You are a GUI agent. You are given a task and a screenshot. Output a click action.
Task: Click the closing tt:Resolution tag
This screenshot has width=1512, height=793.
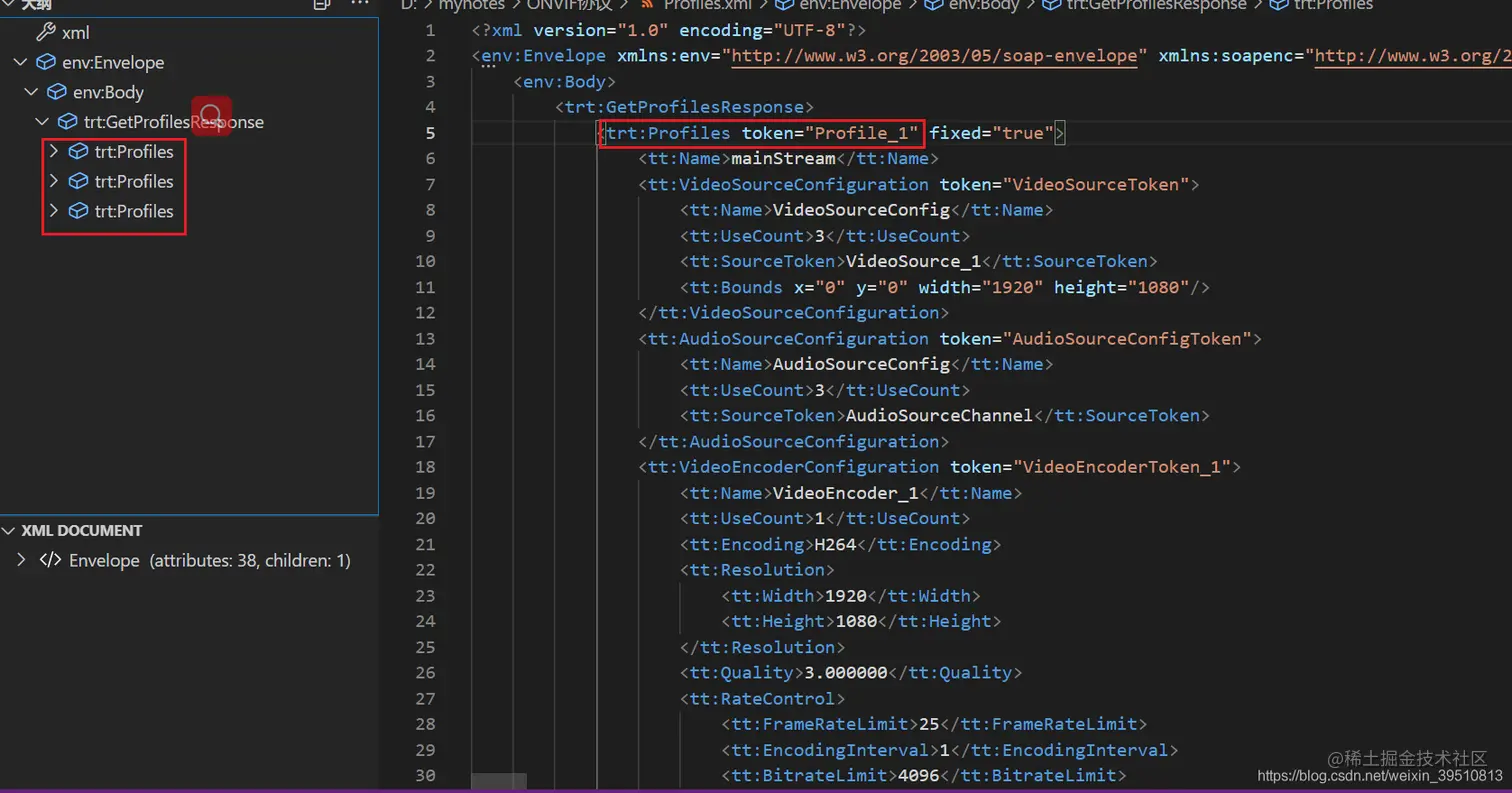tap(763, 647)
